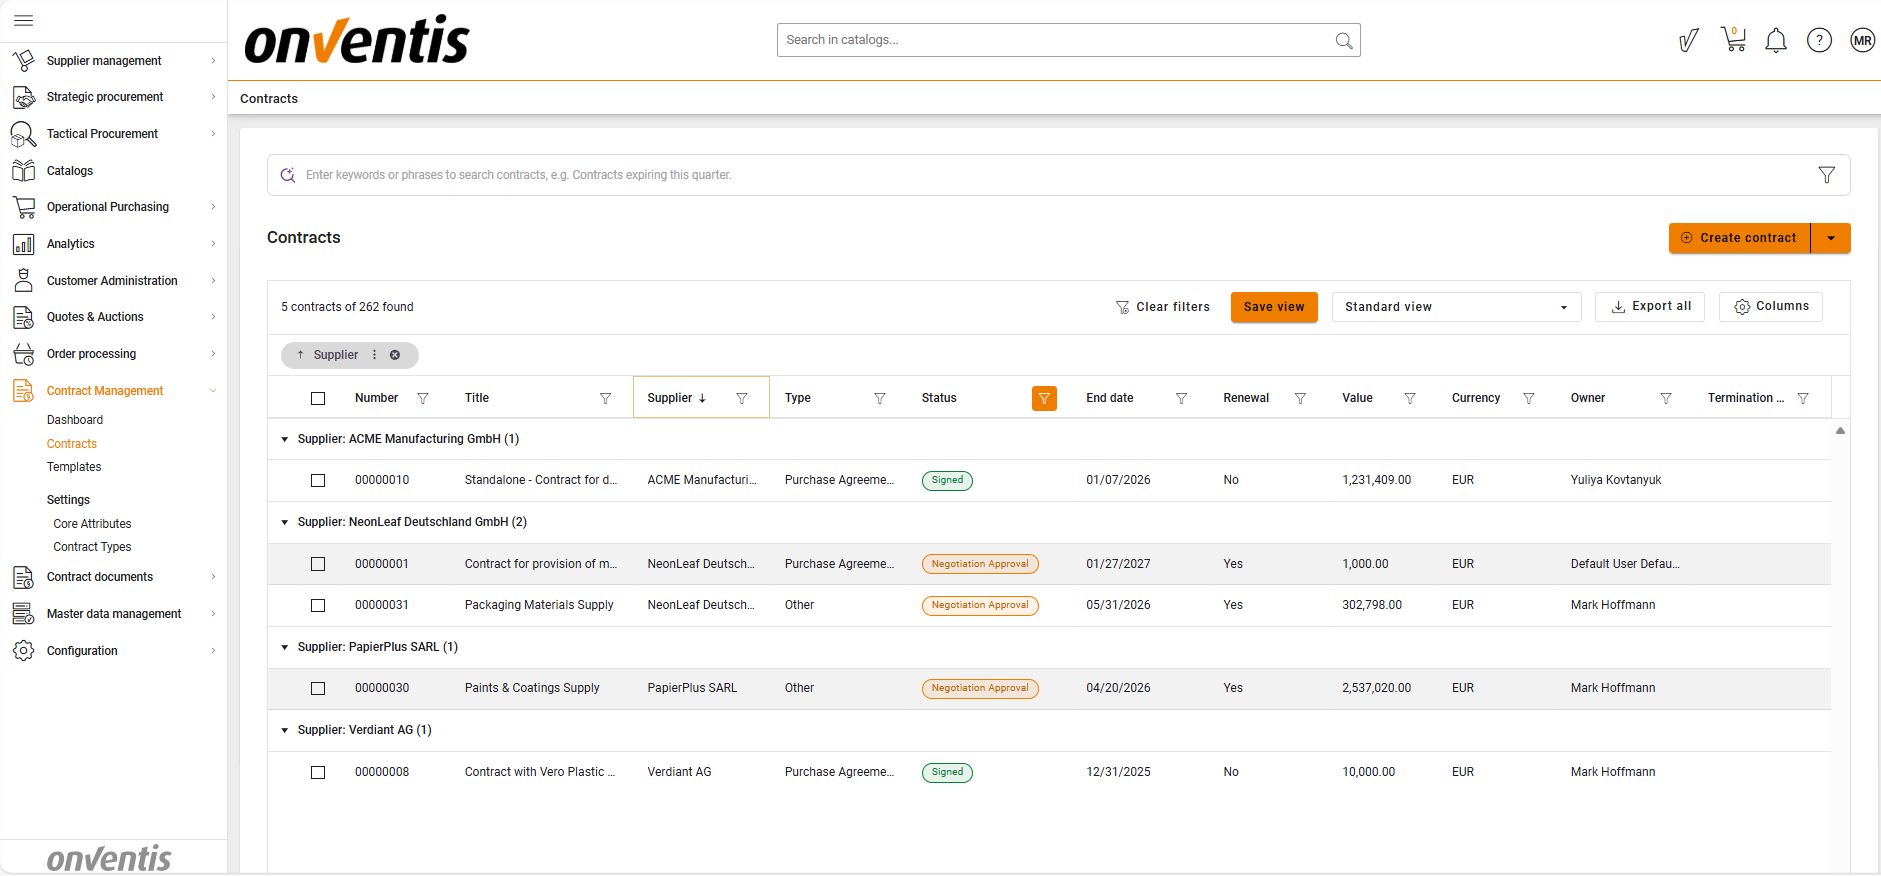Tick the select-all contracts checkbox
Viewport: 1881px width, 876px height.
318,399
